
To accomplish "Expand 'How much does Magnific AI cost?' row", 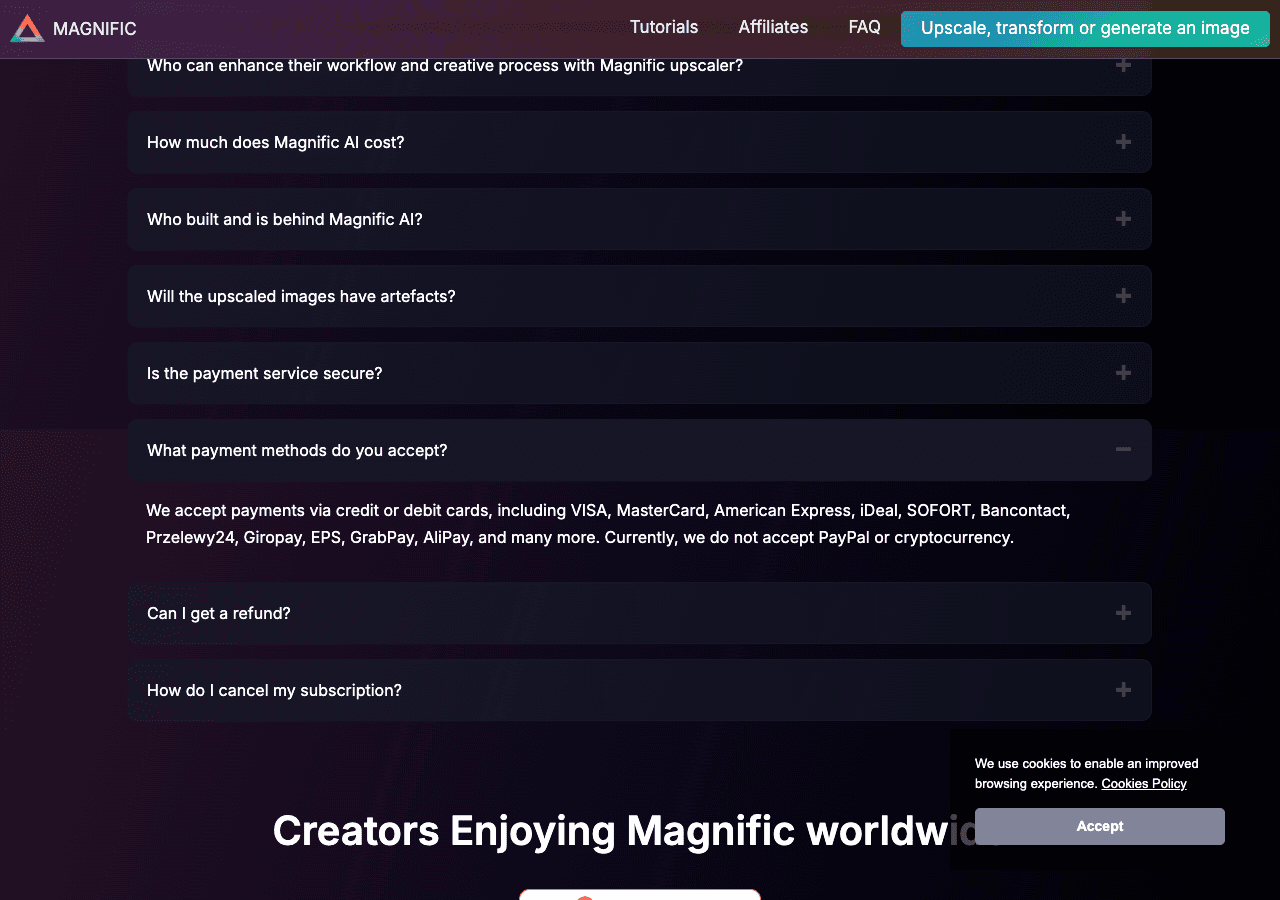I will (x=640, y=142).
